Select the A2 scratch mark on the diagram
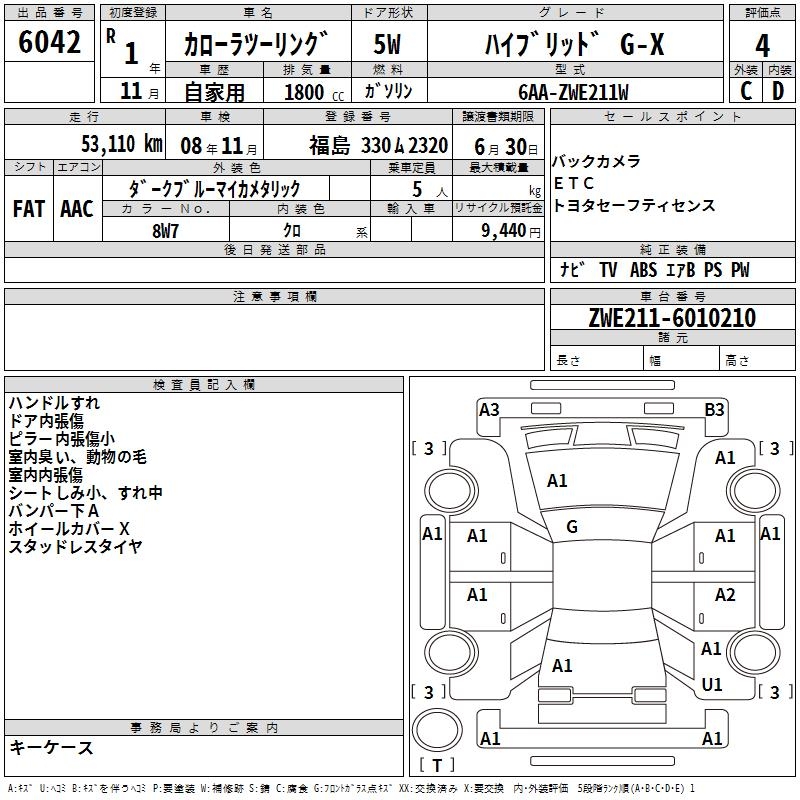This screenshot has width=800, height=800. (725, 595)
